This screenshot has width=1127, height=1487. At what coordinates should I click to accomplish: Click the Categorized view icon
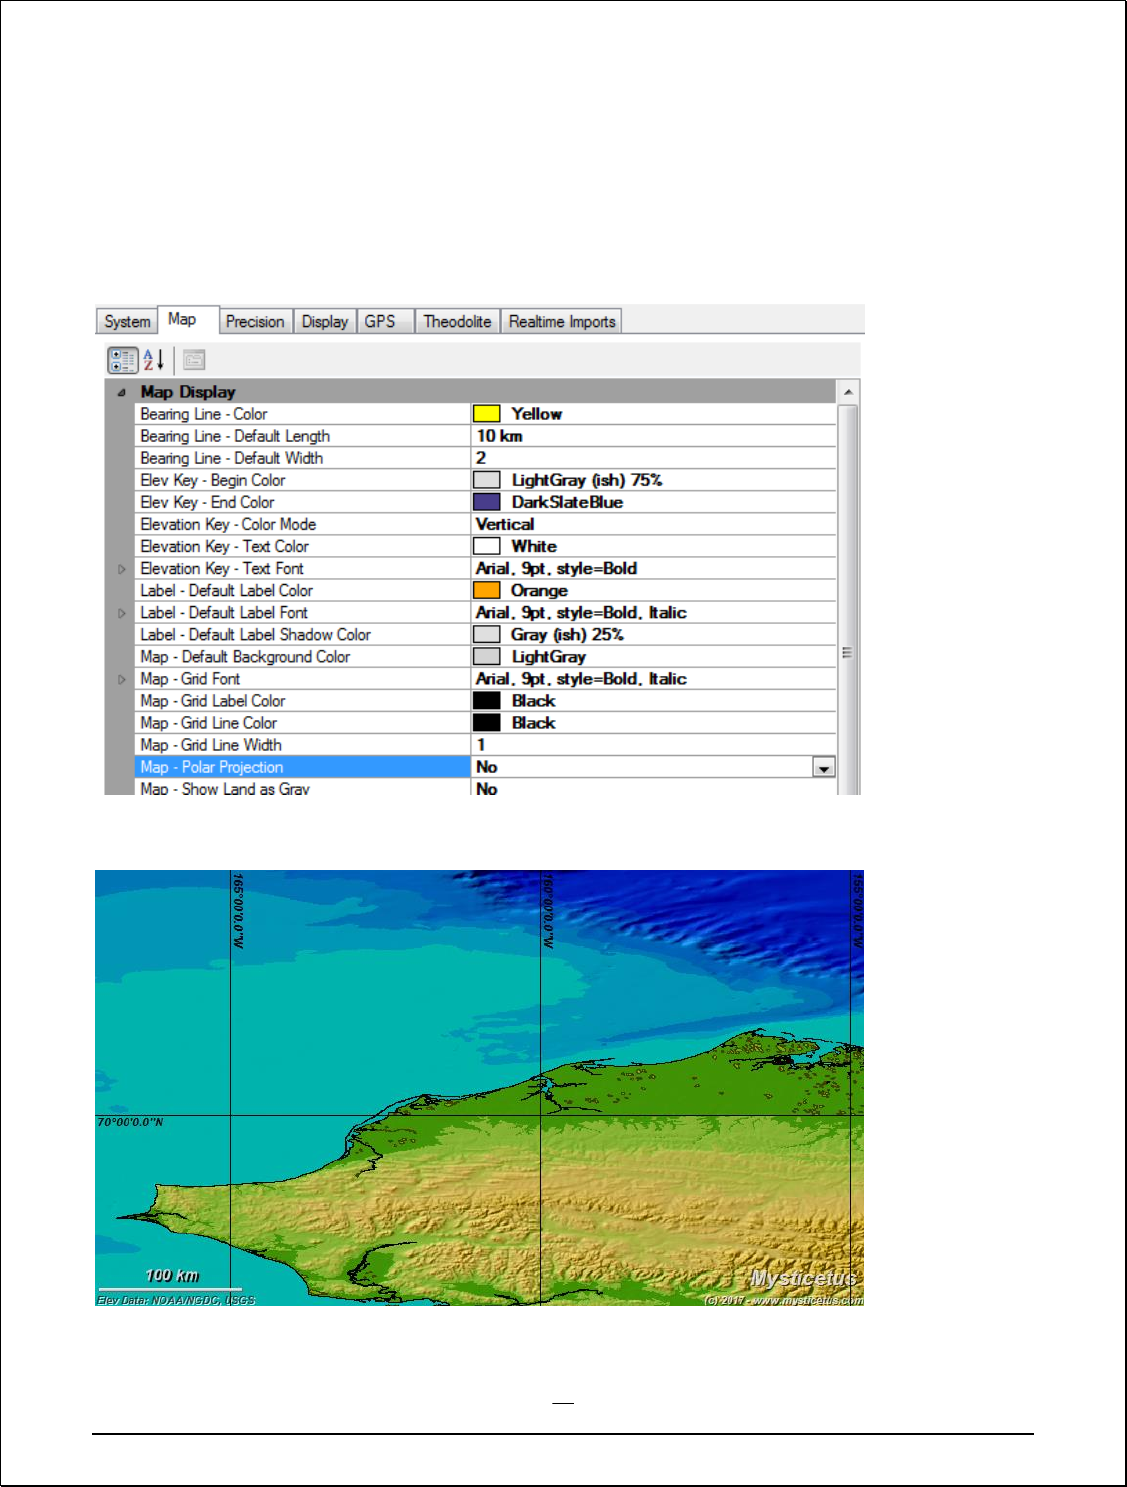[x=122, y=360]
